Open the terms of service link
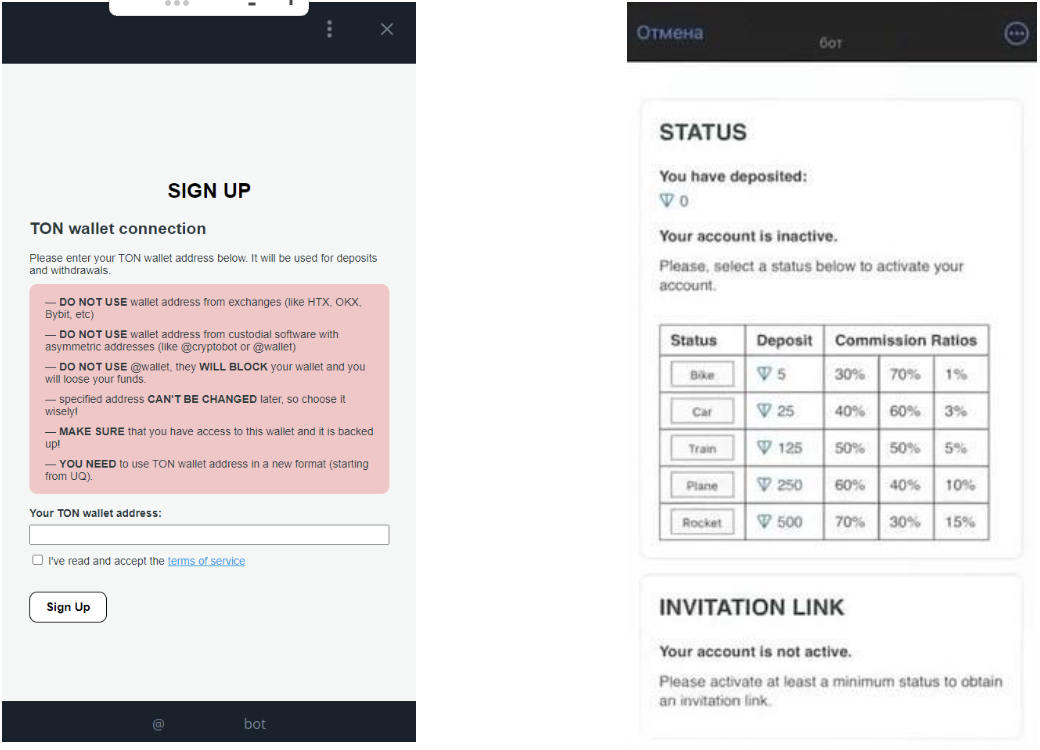The height and width of the screenshot is (750, 1040). coord(206,561)
